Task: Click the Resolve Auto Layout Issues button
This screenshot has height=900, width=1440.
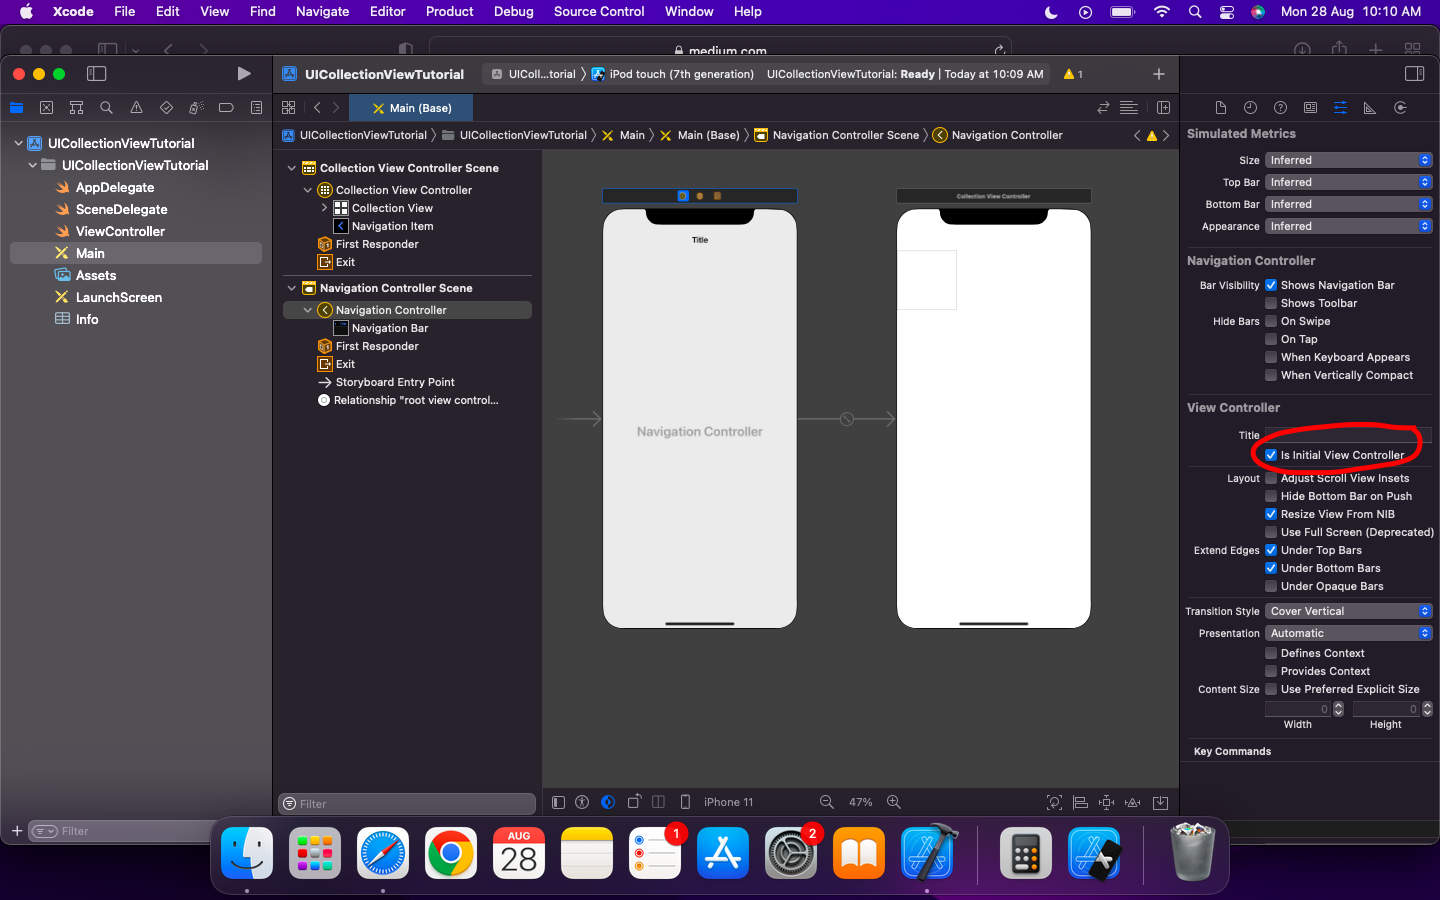Action: [x=1132, y=802]
